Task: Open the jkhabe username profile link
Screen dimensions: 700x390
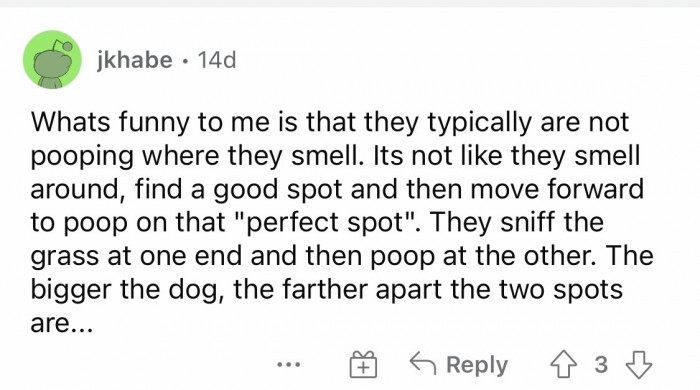Action: pyautogui.click(x=134, y=60)
